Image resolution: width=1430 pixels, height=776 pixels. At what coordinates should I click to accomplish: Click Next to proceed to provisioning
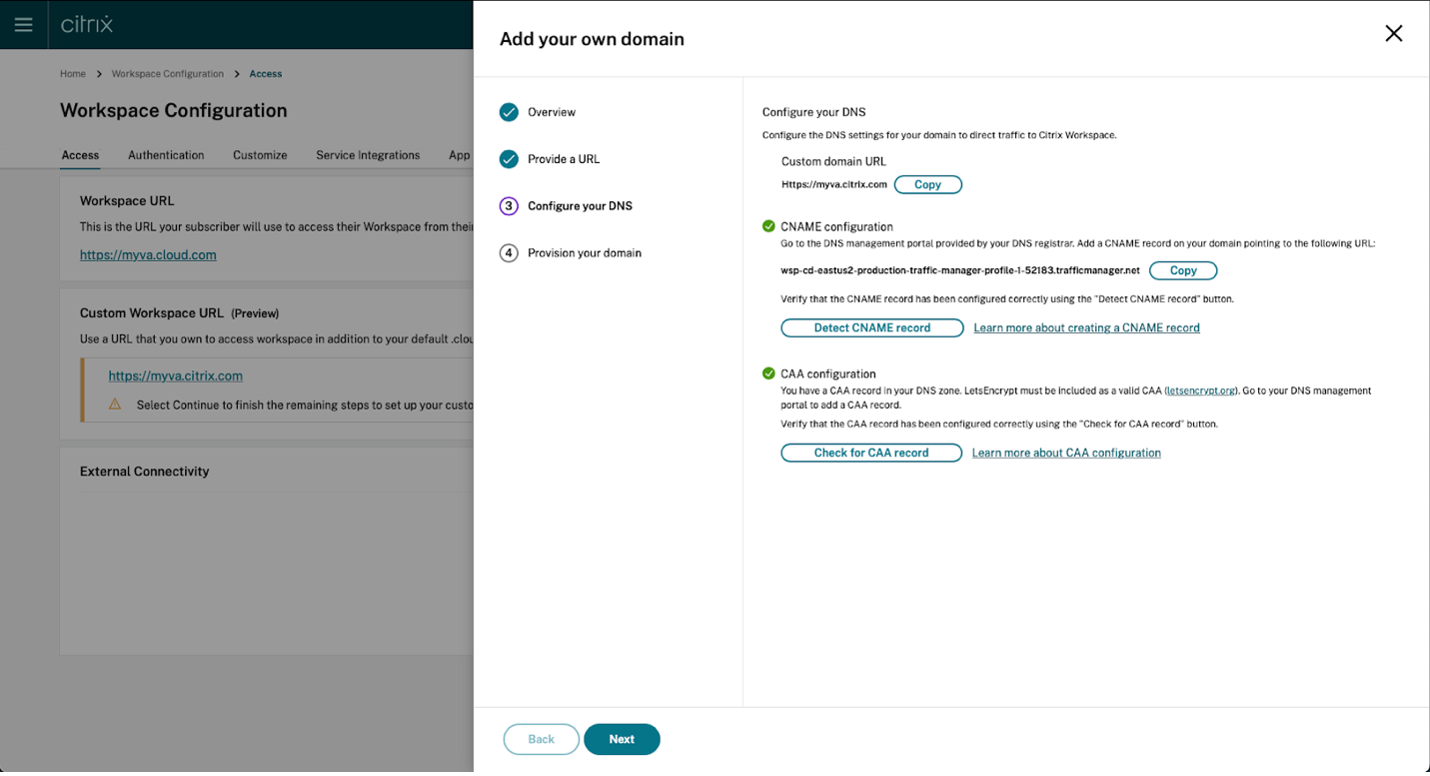point(622,739)
